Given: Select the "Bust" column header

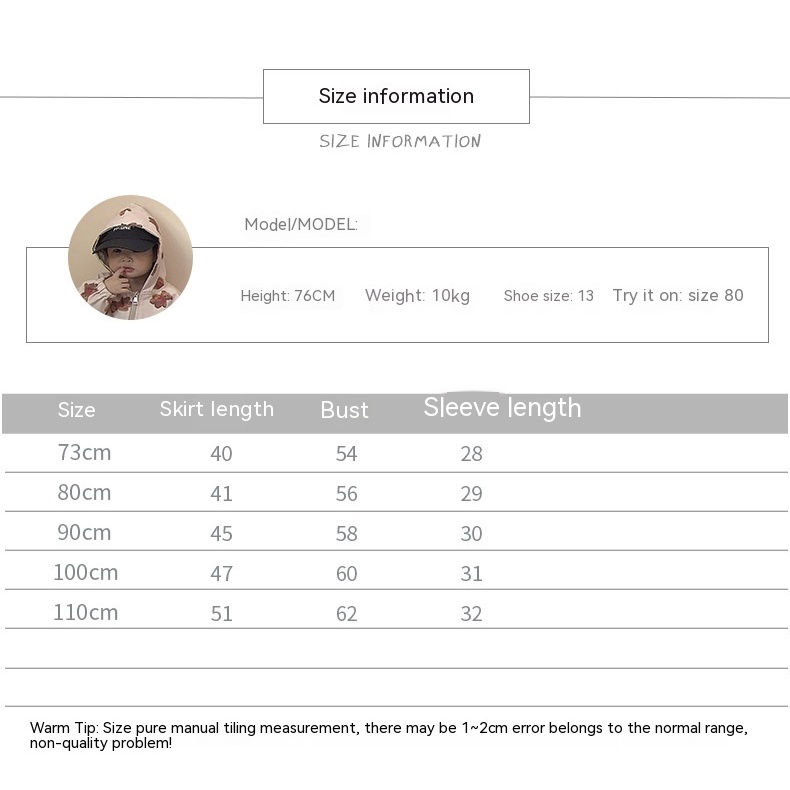Looking at the screenshot, I should pyautogui.click(x=345, y=410).
